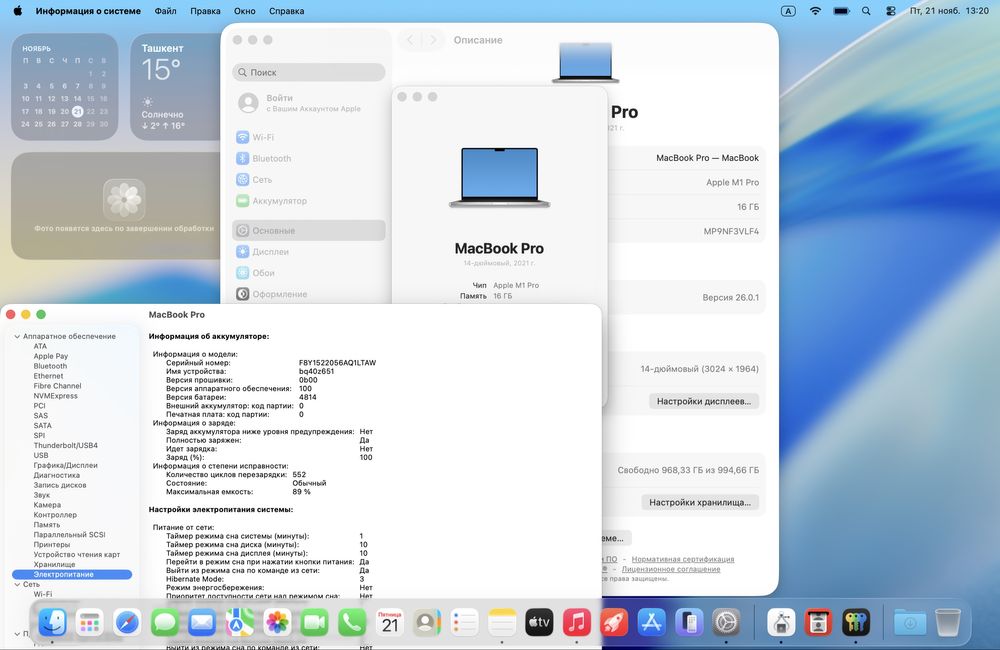Click the Wi-Fi status icon in menu bar

click(x=815, y=11)
